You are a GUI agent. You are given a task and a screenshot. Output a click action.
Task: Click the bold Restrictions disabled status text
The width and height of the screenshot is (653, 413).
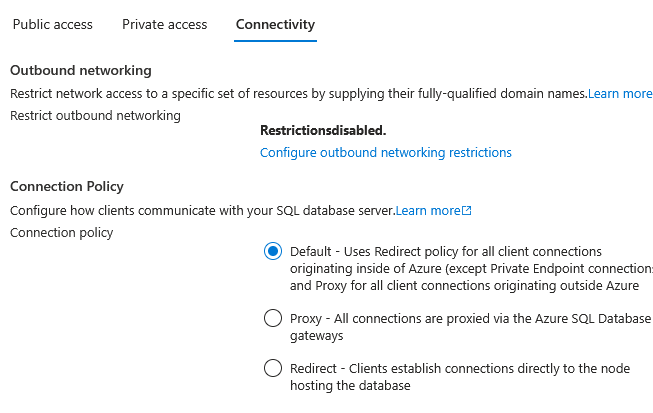pos(322,130)
